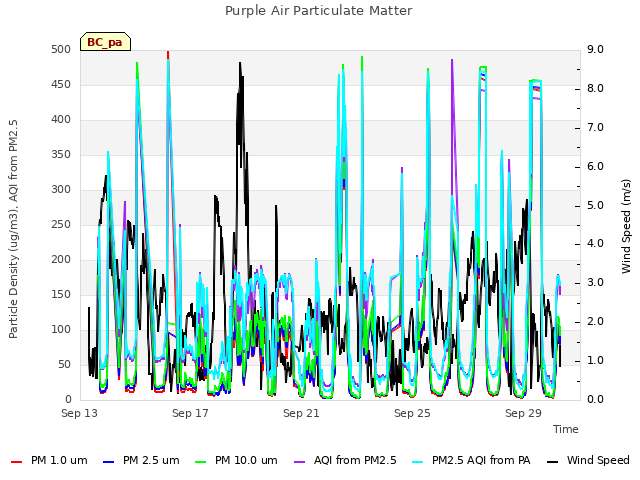
Task: Click the Sep 13 x-axis tick label
Action: tap(80, 413)
